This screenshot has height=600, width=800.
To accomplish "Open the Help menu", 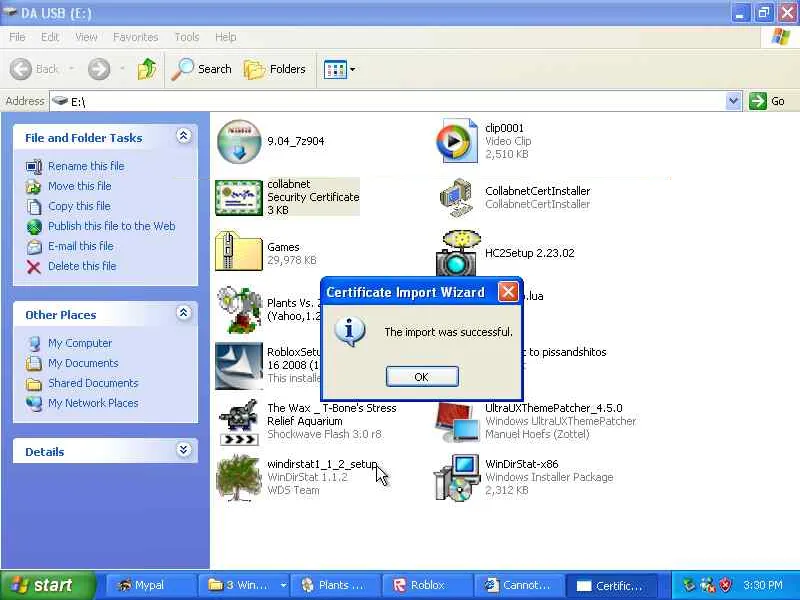I will [225, 37].
